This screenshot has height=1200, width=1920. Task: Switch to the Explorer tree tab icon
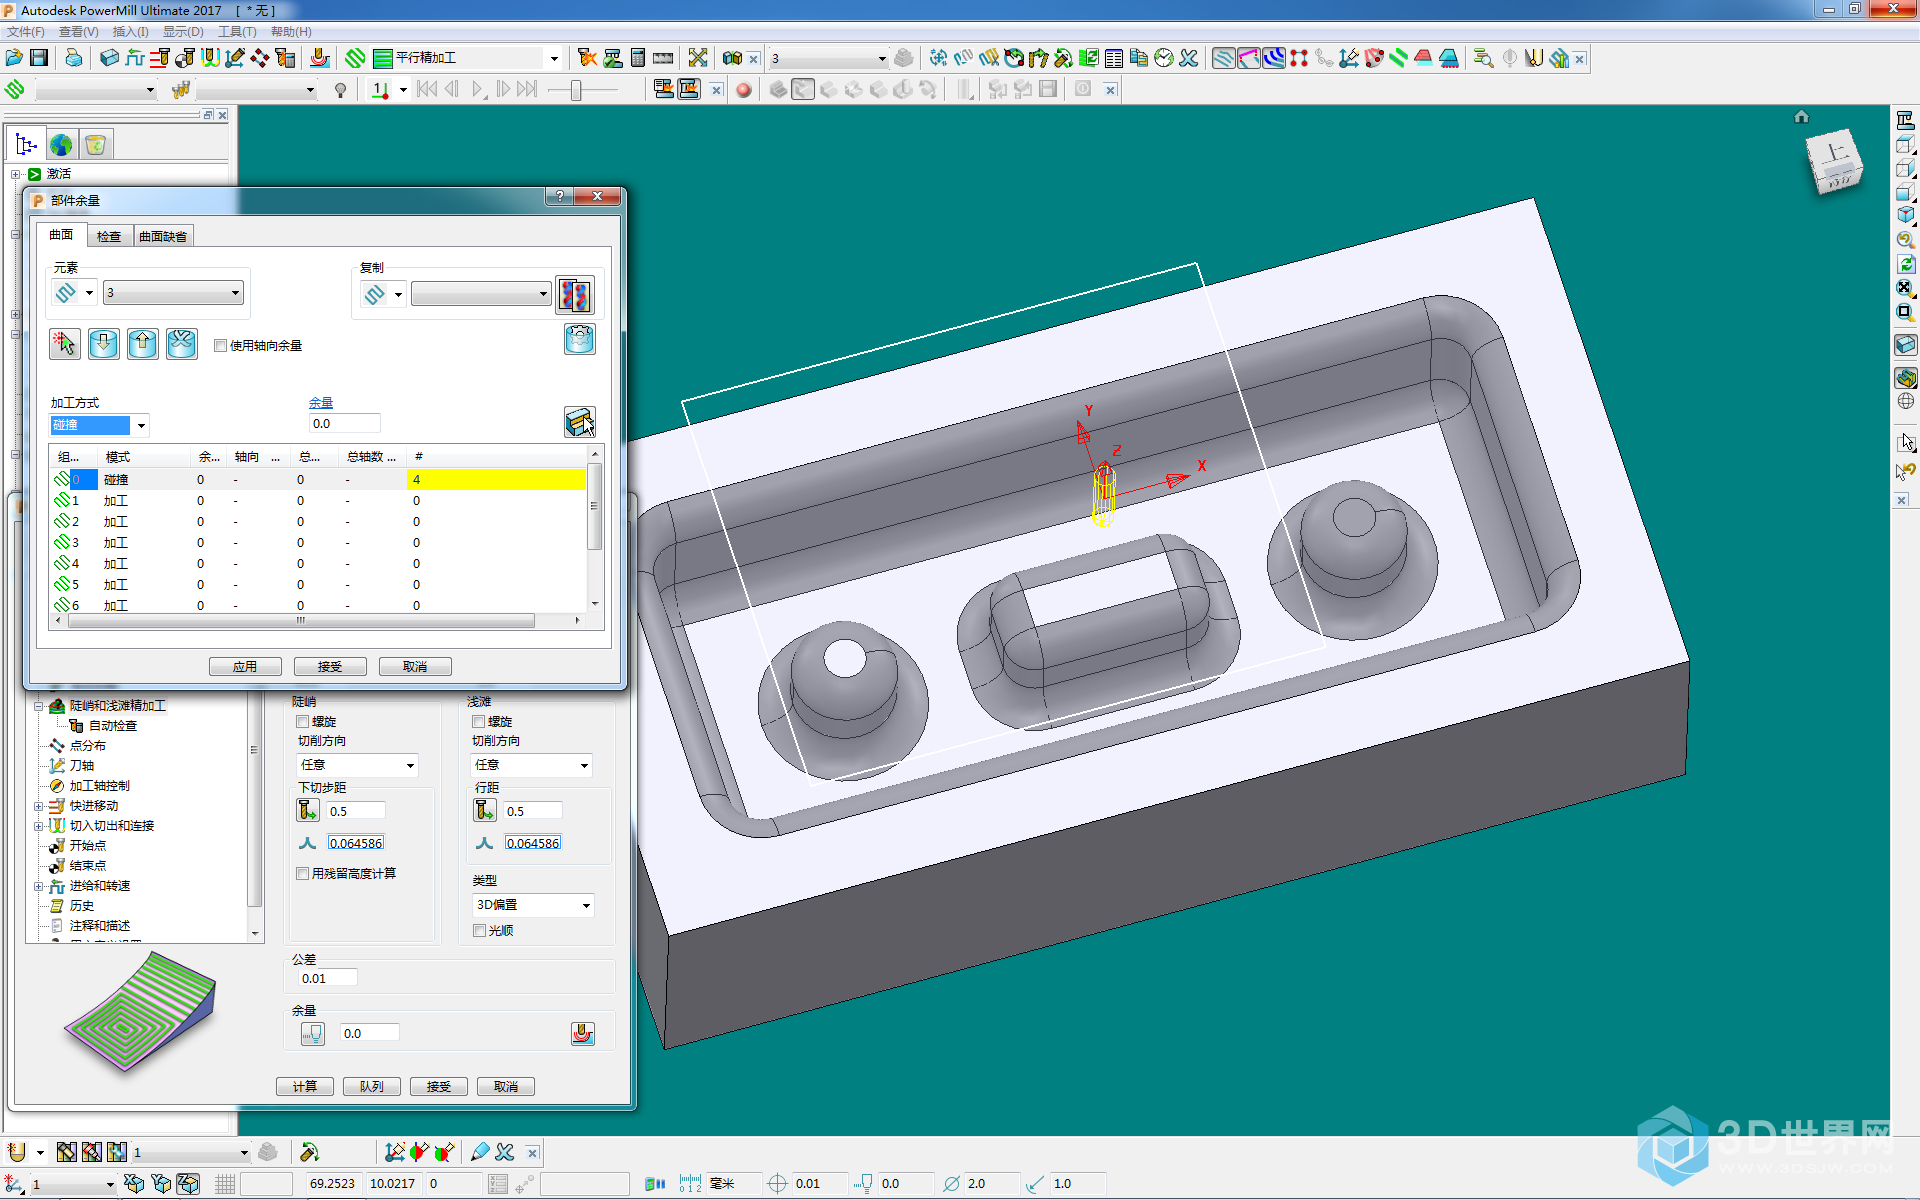pos(26,145)
